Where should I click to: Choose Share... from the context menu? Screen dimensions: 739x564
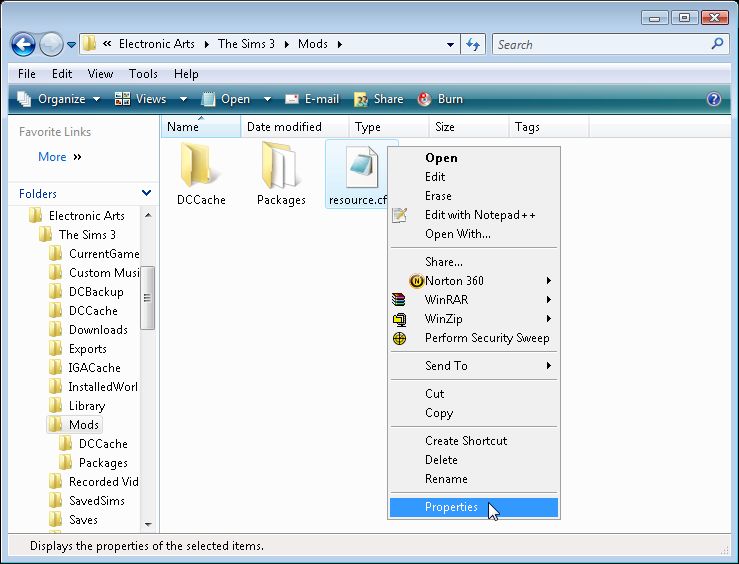click(x=474, y=262)
